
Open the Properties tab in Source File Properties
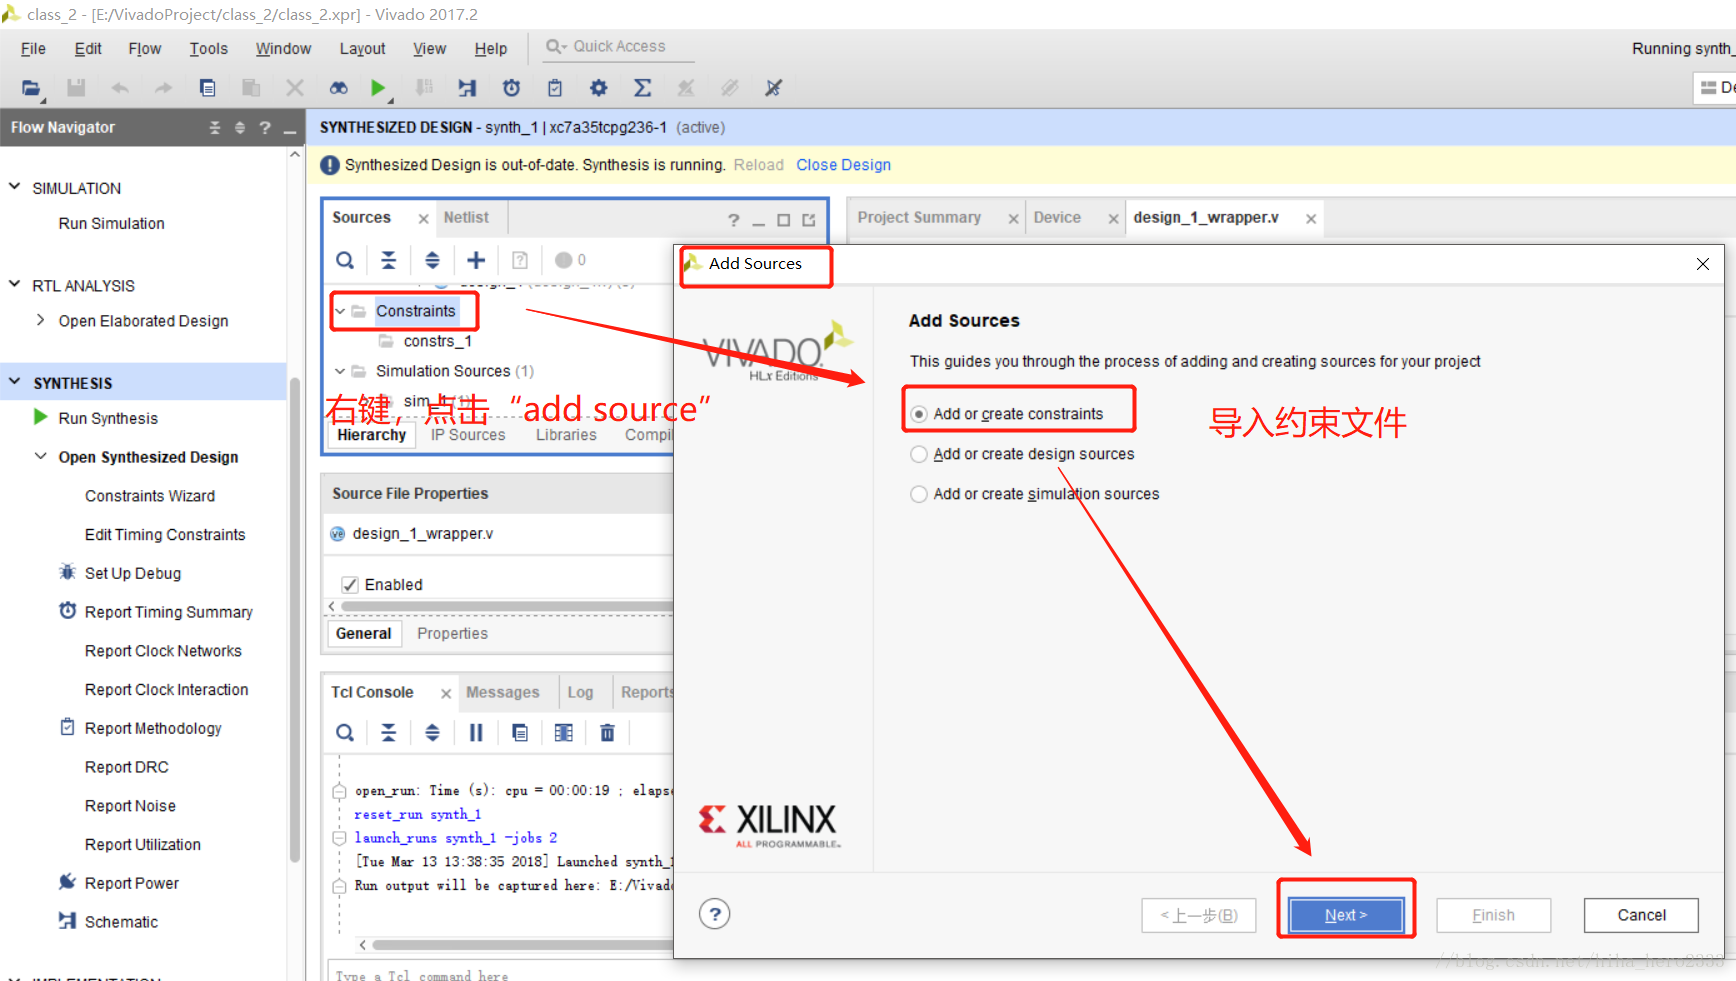(x=452, y=633)
